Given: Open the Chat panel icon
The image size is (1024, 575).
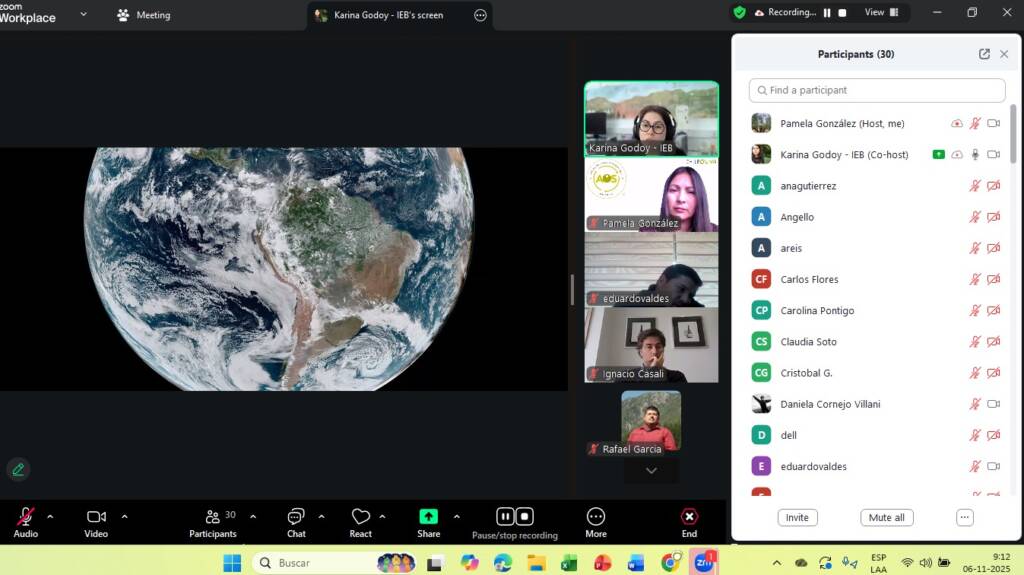Looking at the screenshot, I should pos(296,517).
